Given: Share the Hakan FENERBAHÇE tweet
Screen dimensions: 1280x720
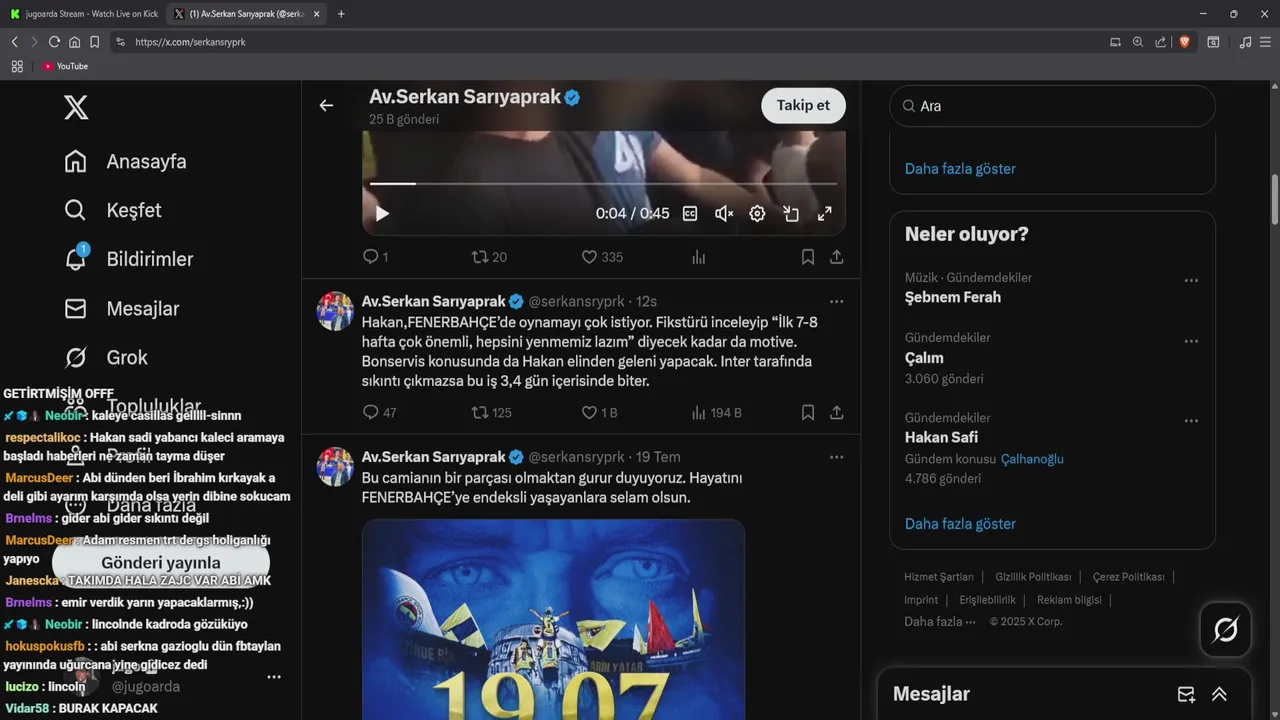Looking at the screenshot, I should pos(837,412).
